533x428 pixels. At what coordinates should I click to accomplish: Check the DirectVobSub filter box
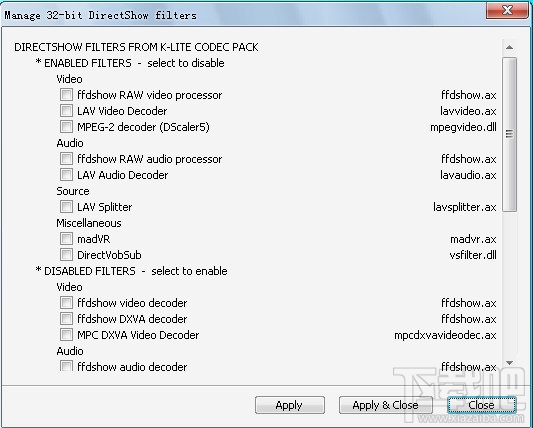66,255
